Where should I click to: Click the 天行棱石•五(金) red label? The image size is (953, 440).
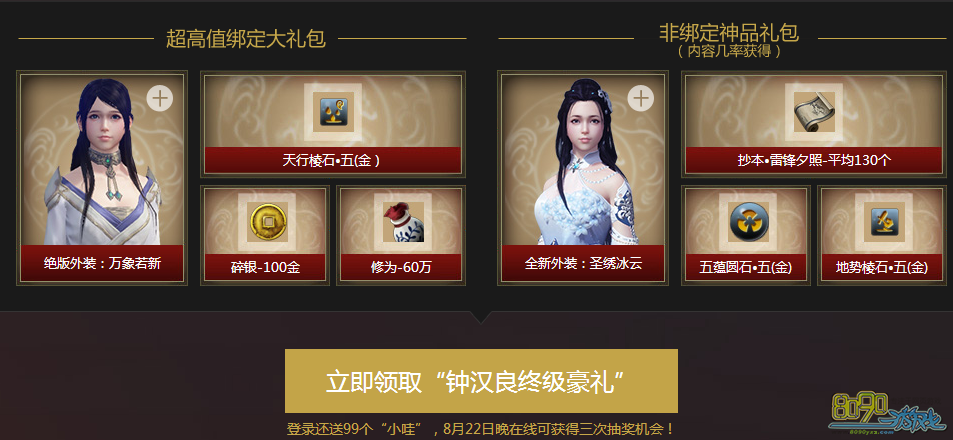tap(333, 161)
